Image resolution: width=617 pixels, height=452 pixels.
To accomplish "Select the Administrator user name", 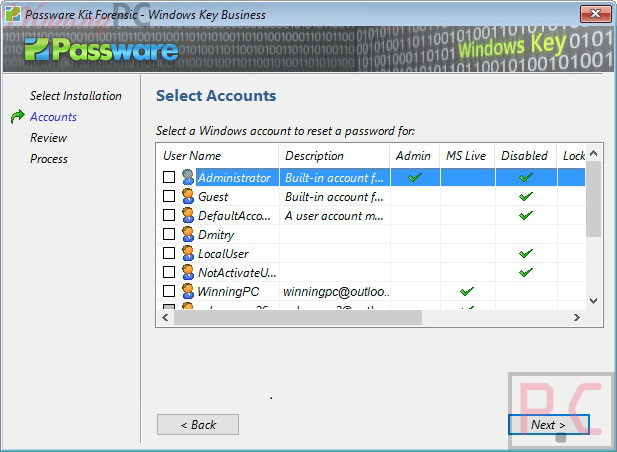I will (x=234, y=178).
